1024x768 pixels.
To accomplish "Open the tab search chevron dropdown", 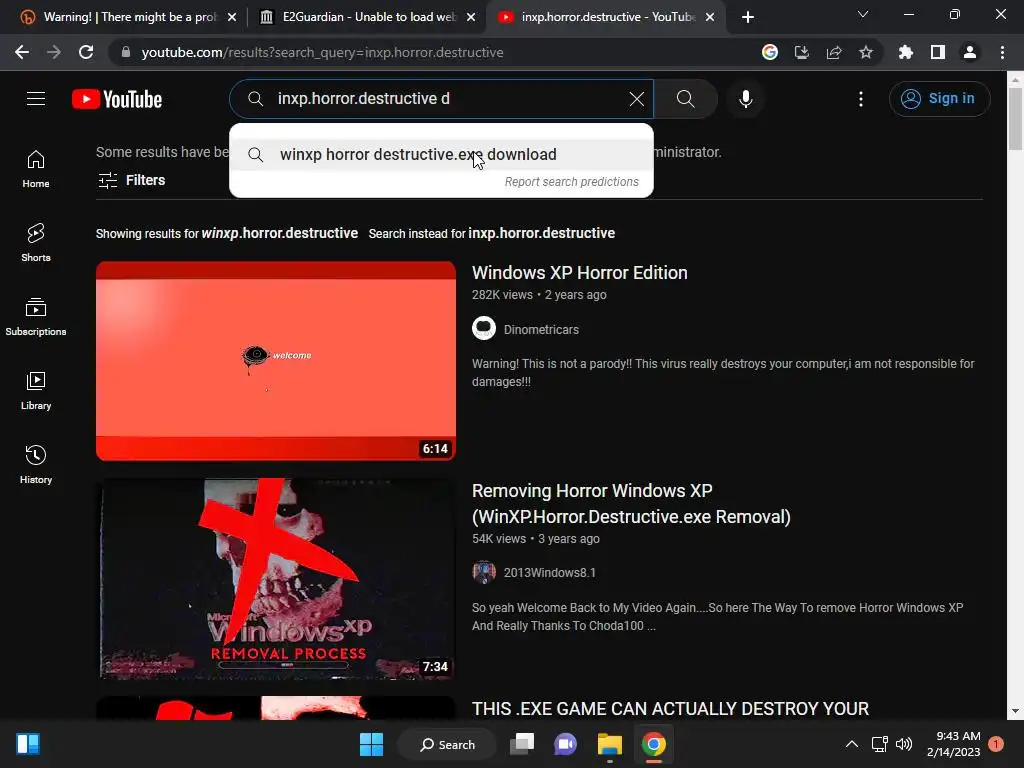I will click(863, 14).
